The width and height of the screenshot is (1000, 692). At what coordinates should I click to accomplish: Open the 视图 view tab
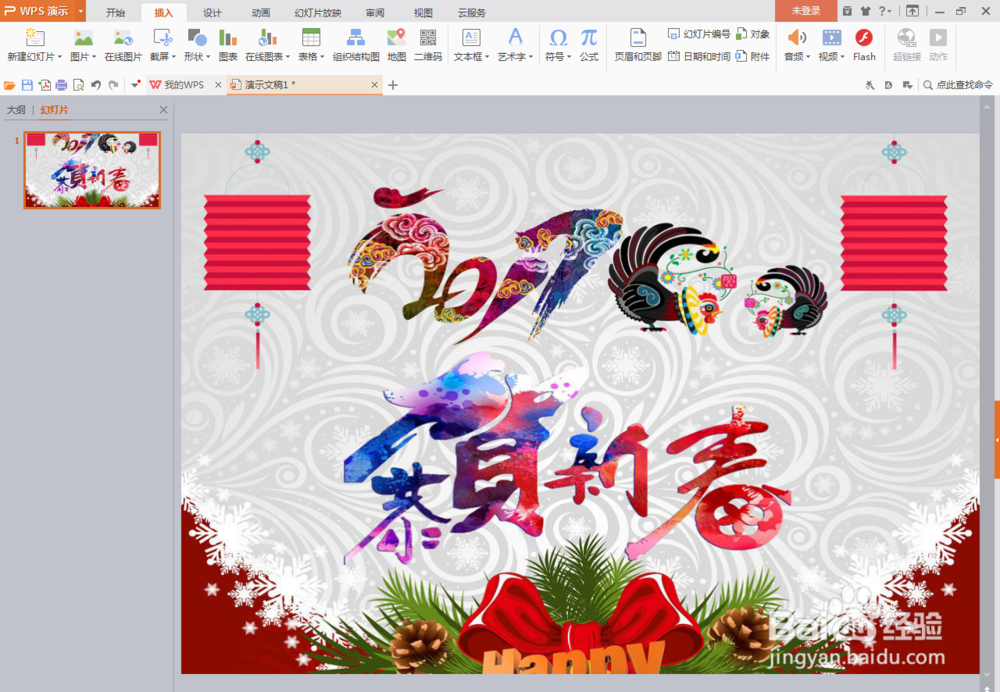[423, 12]
